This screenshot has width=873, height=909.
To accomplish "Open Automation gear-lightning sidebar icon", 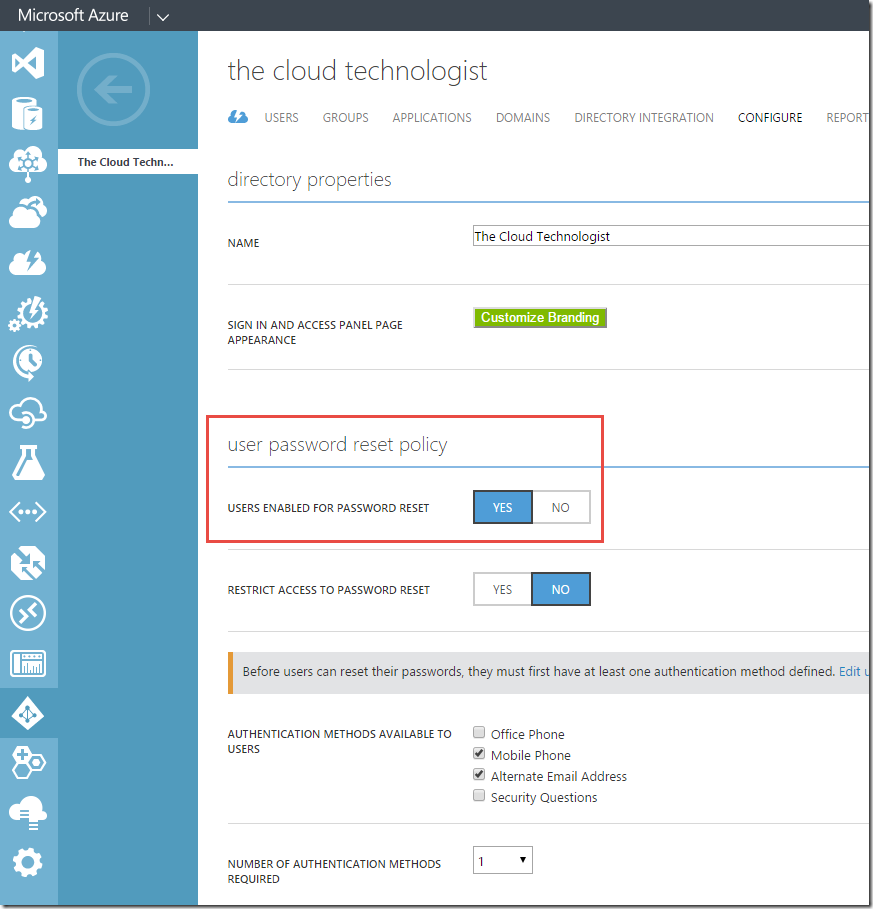I will point(28,314).
